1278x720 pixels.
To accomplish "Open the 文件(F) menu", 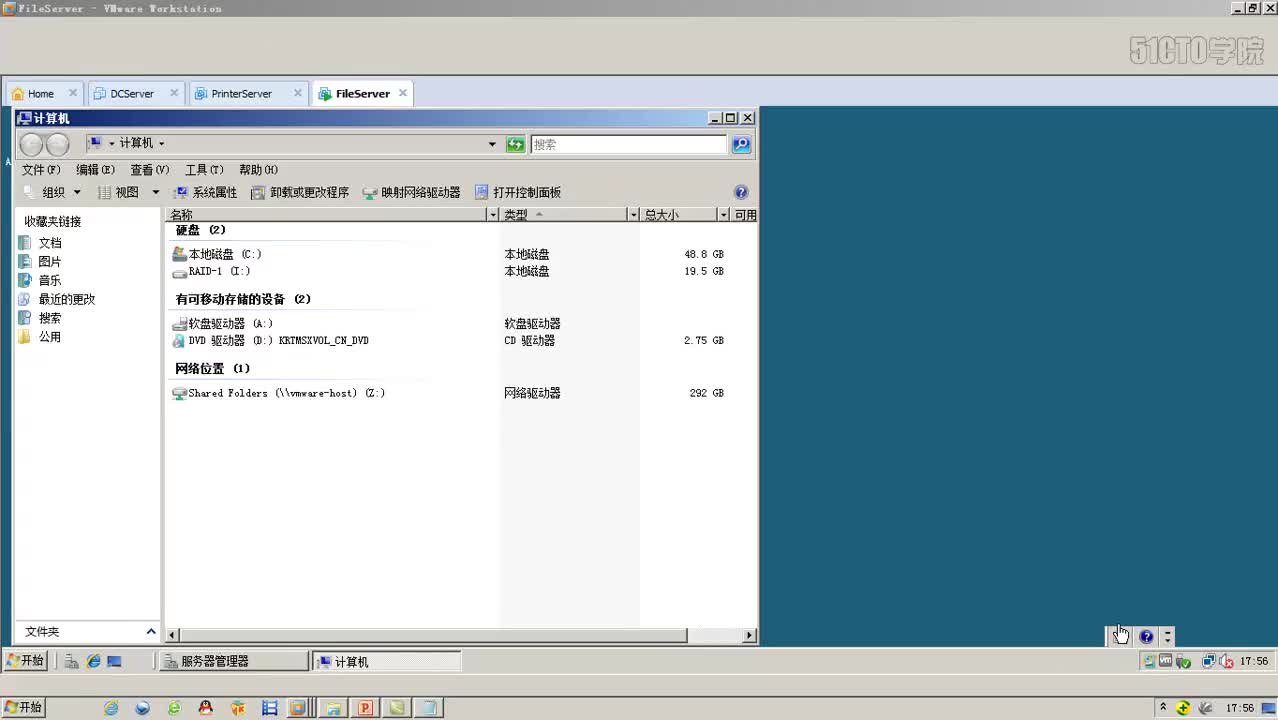I will [41, 170].
